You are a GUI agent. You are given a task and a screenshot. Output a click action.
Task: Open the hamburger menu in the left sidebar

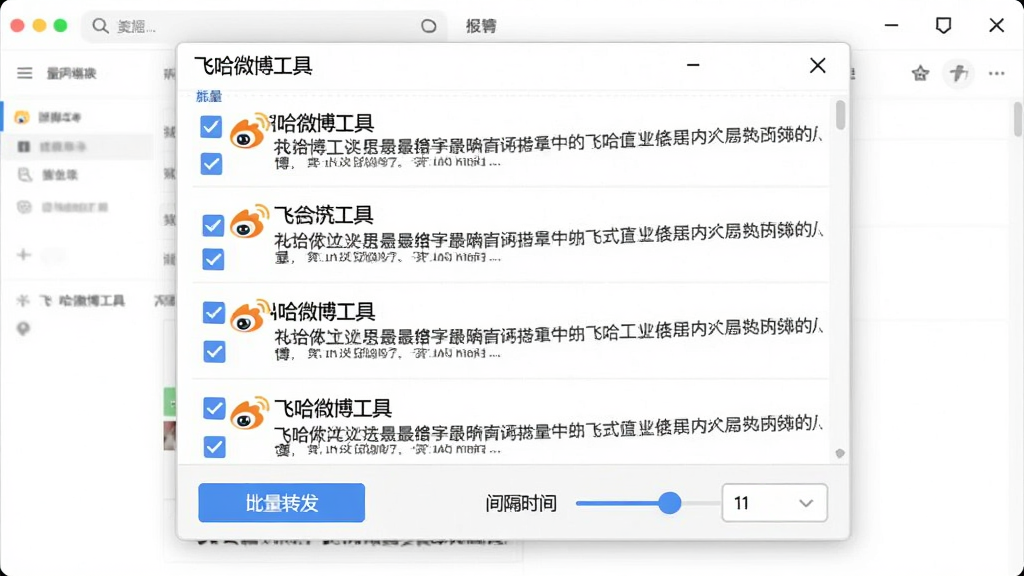click(25, 73)
